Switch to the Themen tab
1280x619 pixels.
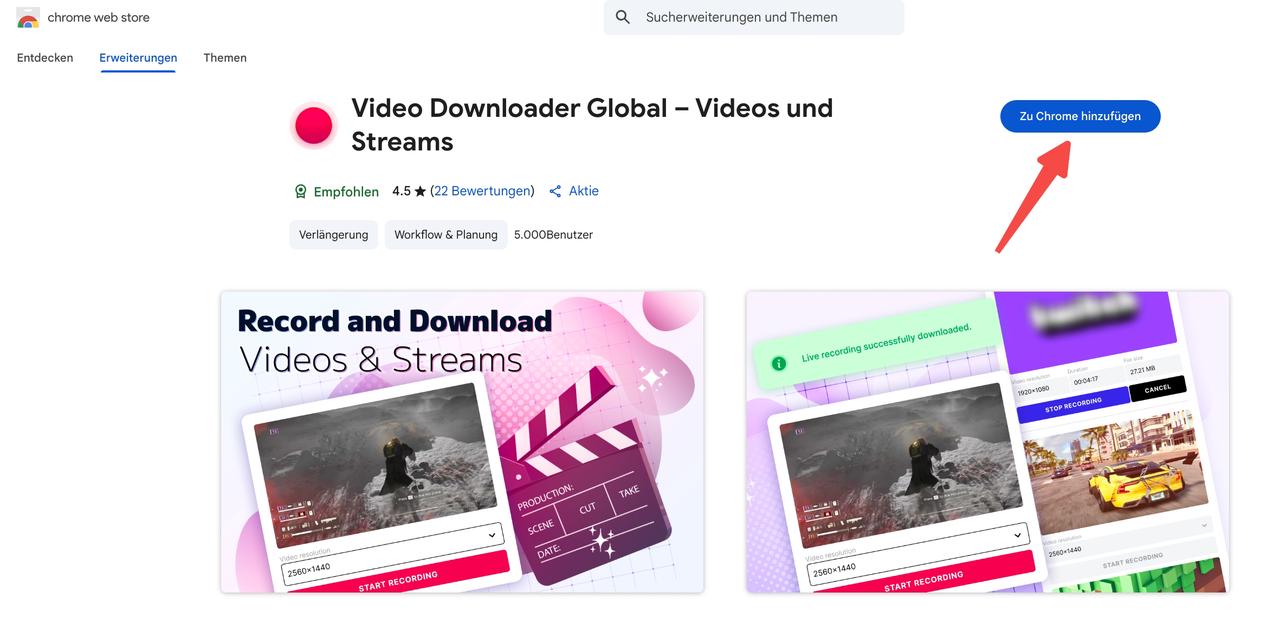[x=225, y=58]
